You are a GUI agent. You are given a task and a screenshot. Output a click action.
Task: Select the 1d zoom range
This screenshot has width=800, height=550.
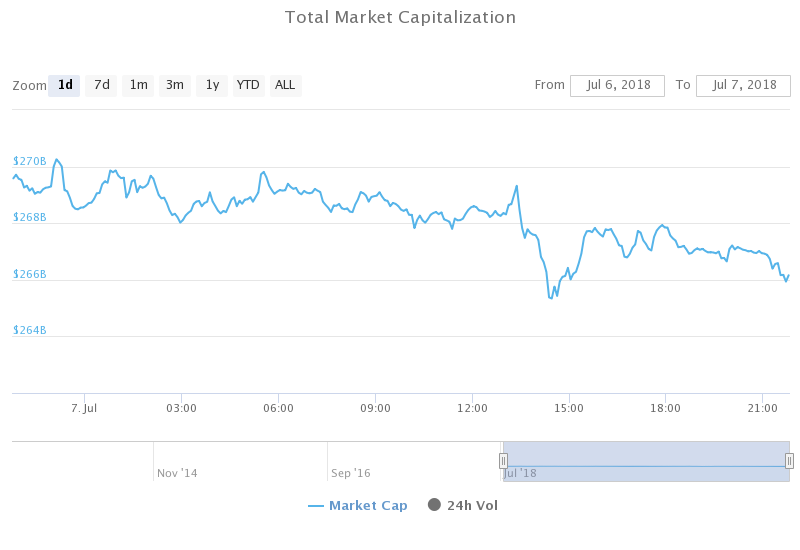tap(65, 85)
